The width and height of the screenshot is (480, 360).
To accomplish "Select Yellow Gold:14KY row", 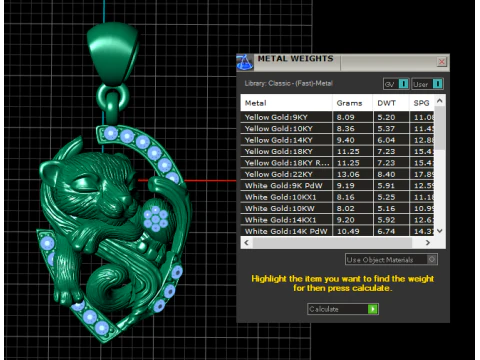I will point(337,140).
